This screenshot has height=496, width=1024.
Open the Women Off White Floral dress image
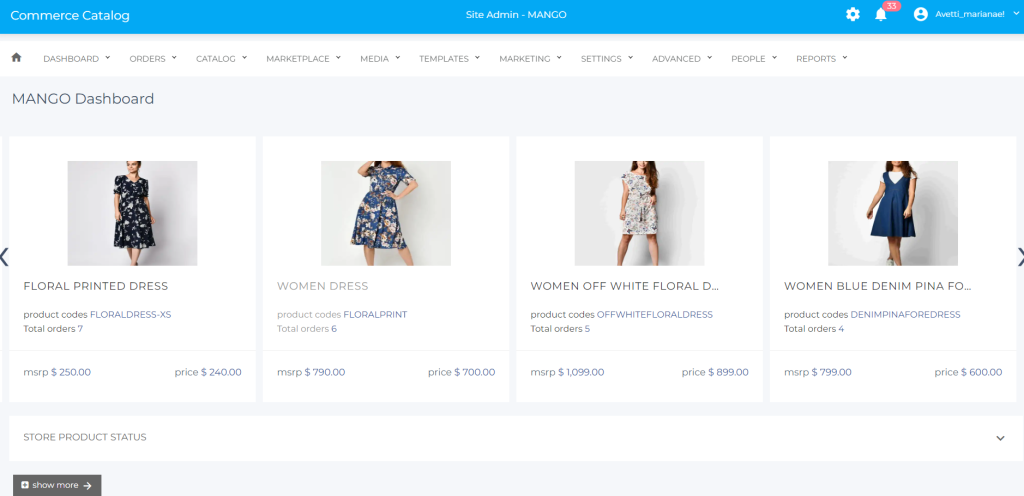point(639,213)
